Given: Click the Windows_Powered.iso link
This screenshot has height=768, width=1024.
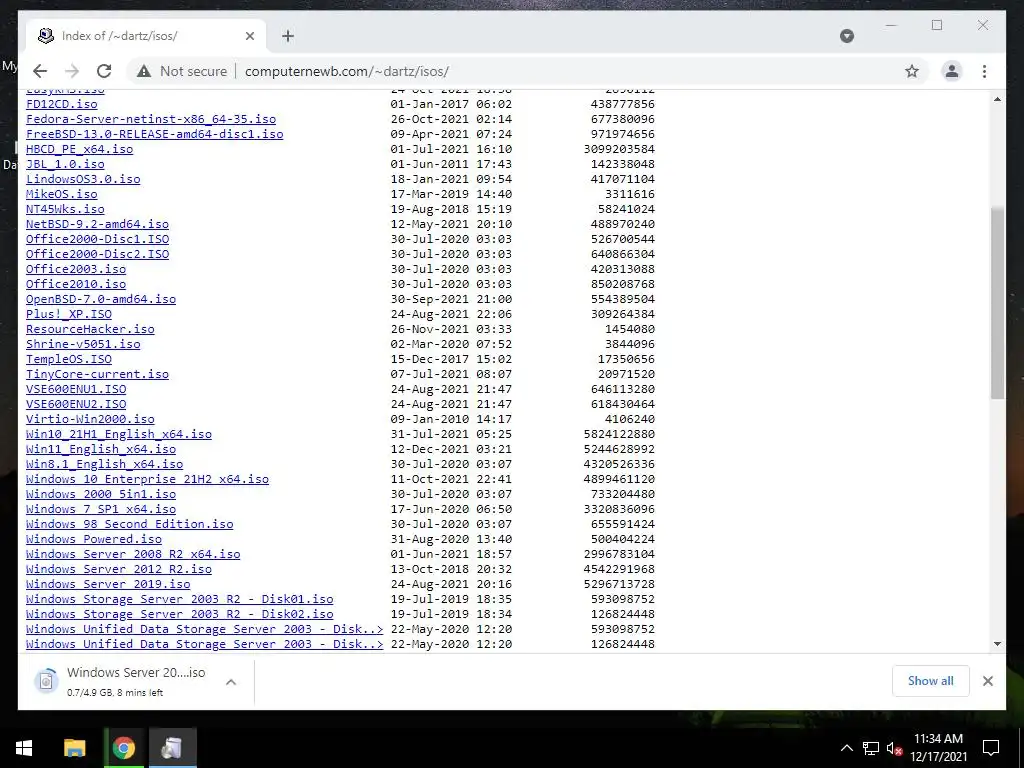Looking at the screenshot, I should click(x=93, y=539).
